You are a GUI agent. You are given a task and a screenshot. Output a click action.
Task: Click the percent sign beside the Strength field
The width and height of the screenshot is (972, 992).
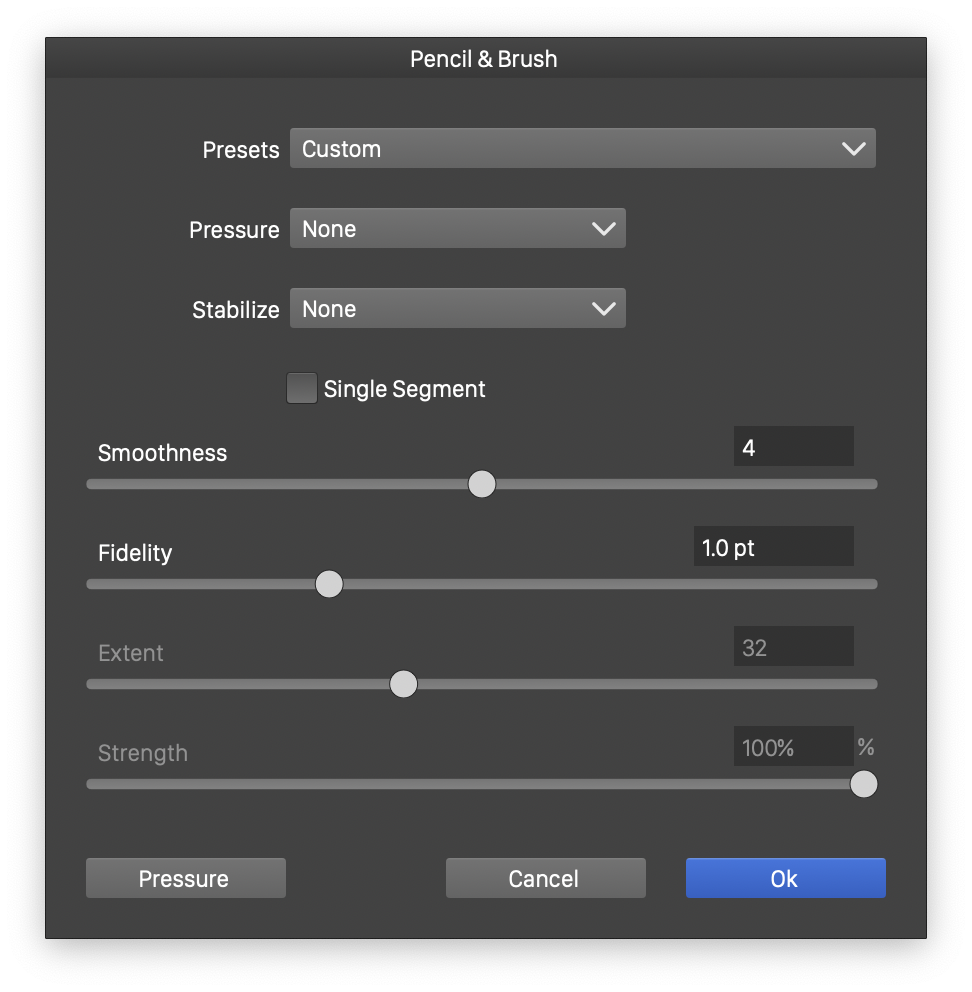coord(866,747)
